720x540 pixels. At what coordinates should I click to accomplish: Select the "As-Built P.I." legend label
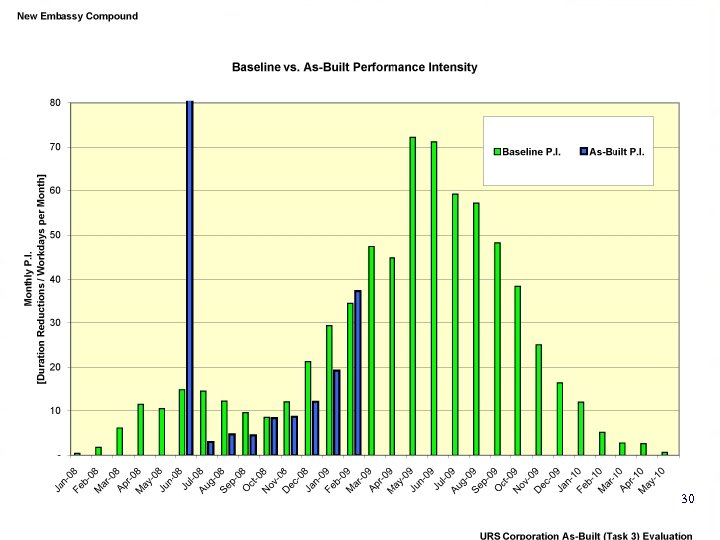pos(617,152)
